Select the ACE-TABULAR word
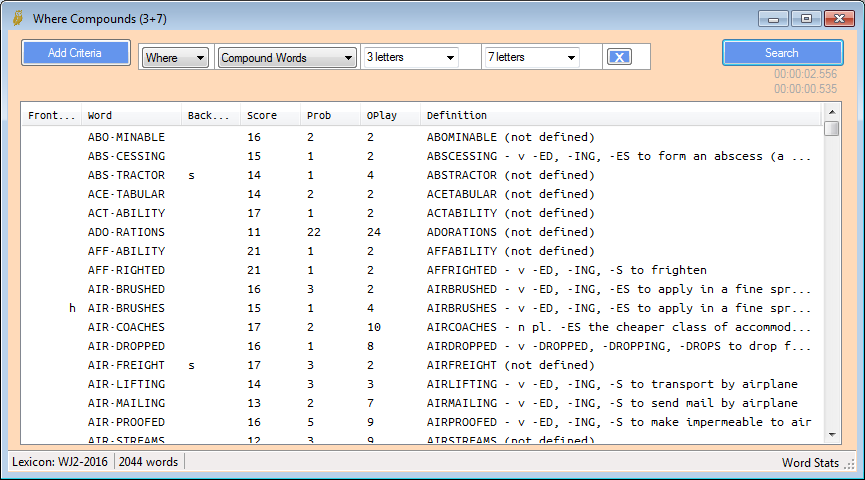This screenshot has width=865, height=480. click(126, 194)
